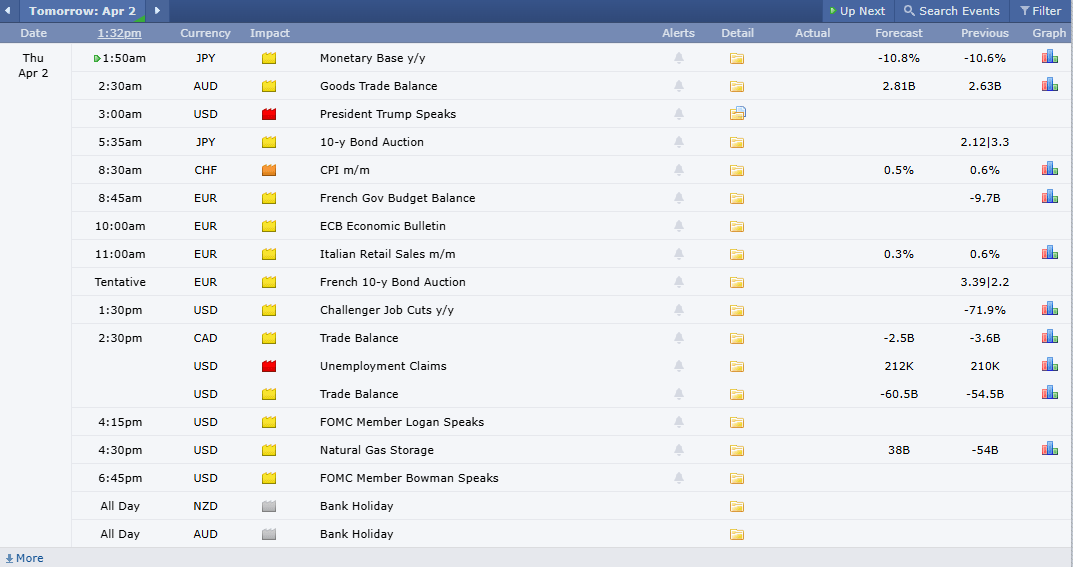Click yellow impact icon for 10-y Bond Auction
Image resolution: width=1073 pixels, height=567 pixels.
click(x=269, y=142)
